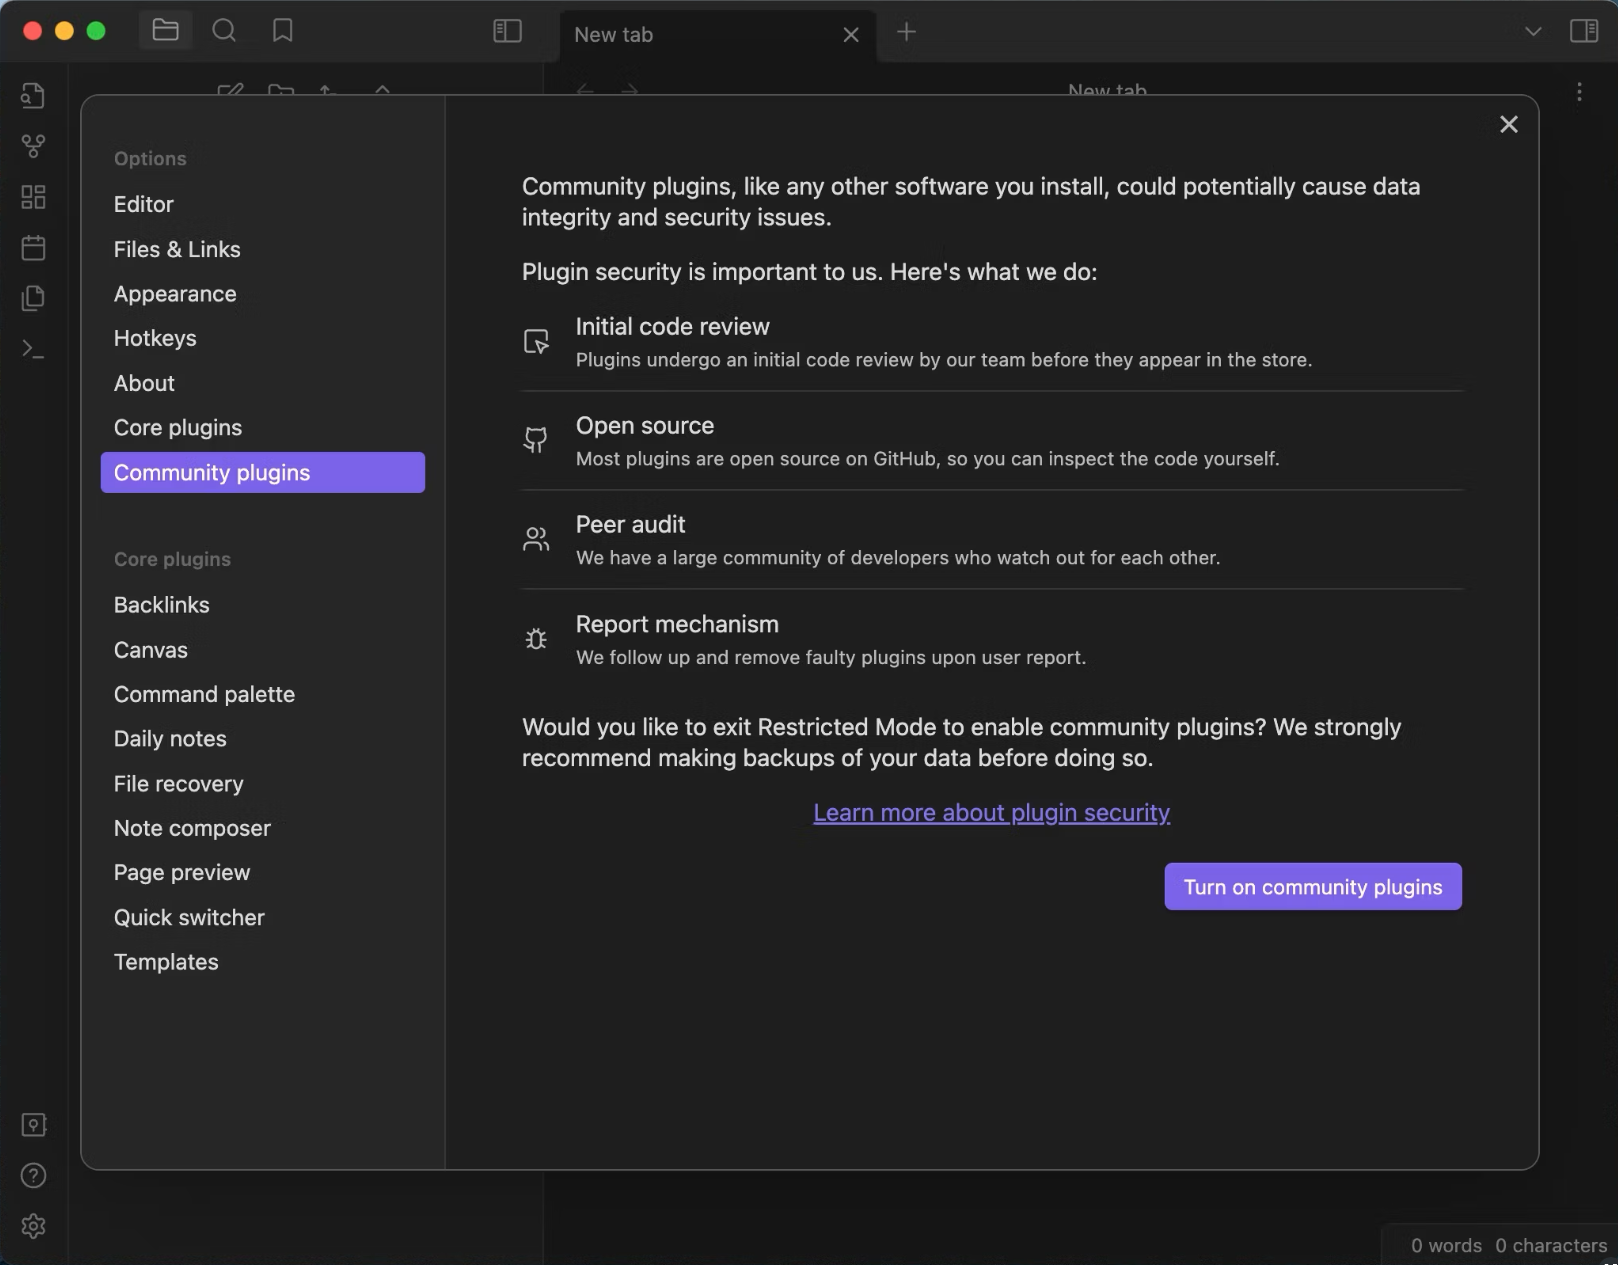Image resolution: width=1618 pixels, height=1265 pixels.
Task: Click the Initial code review heading
Action: (673, 327)
